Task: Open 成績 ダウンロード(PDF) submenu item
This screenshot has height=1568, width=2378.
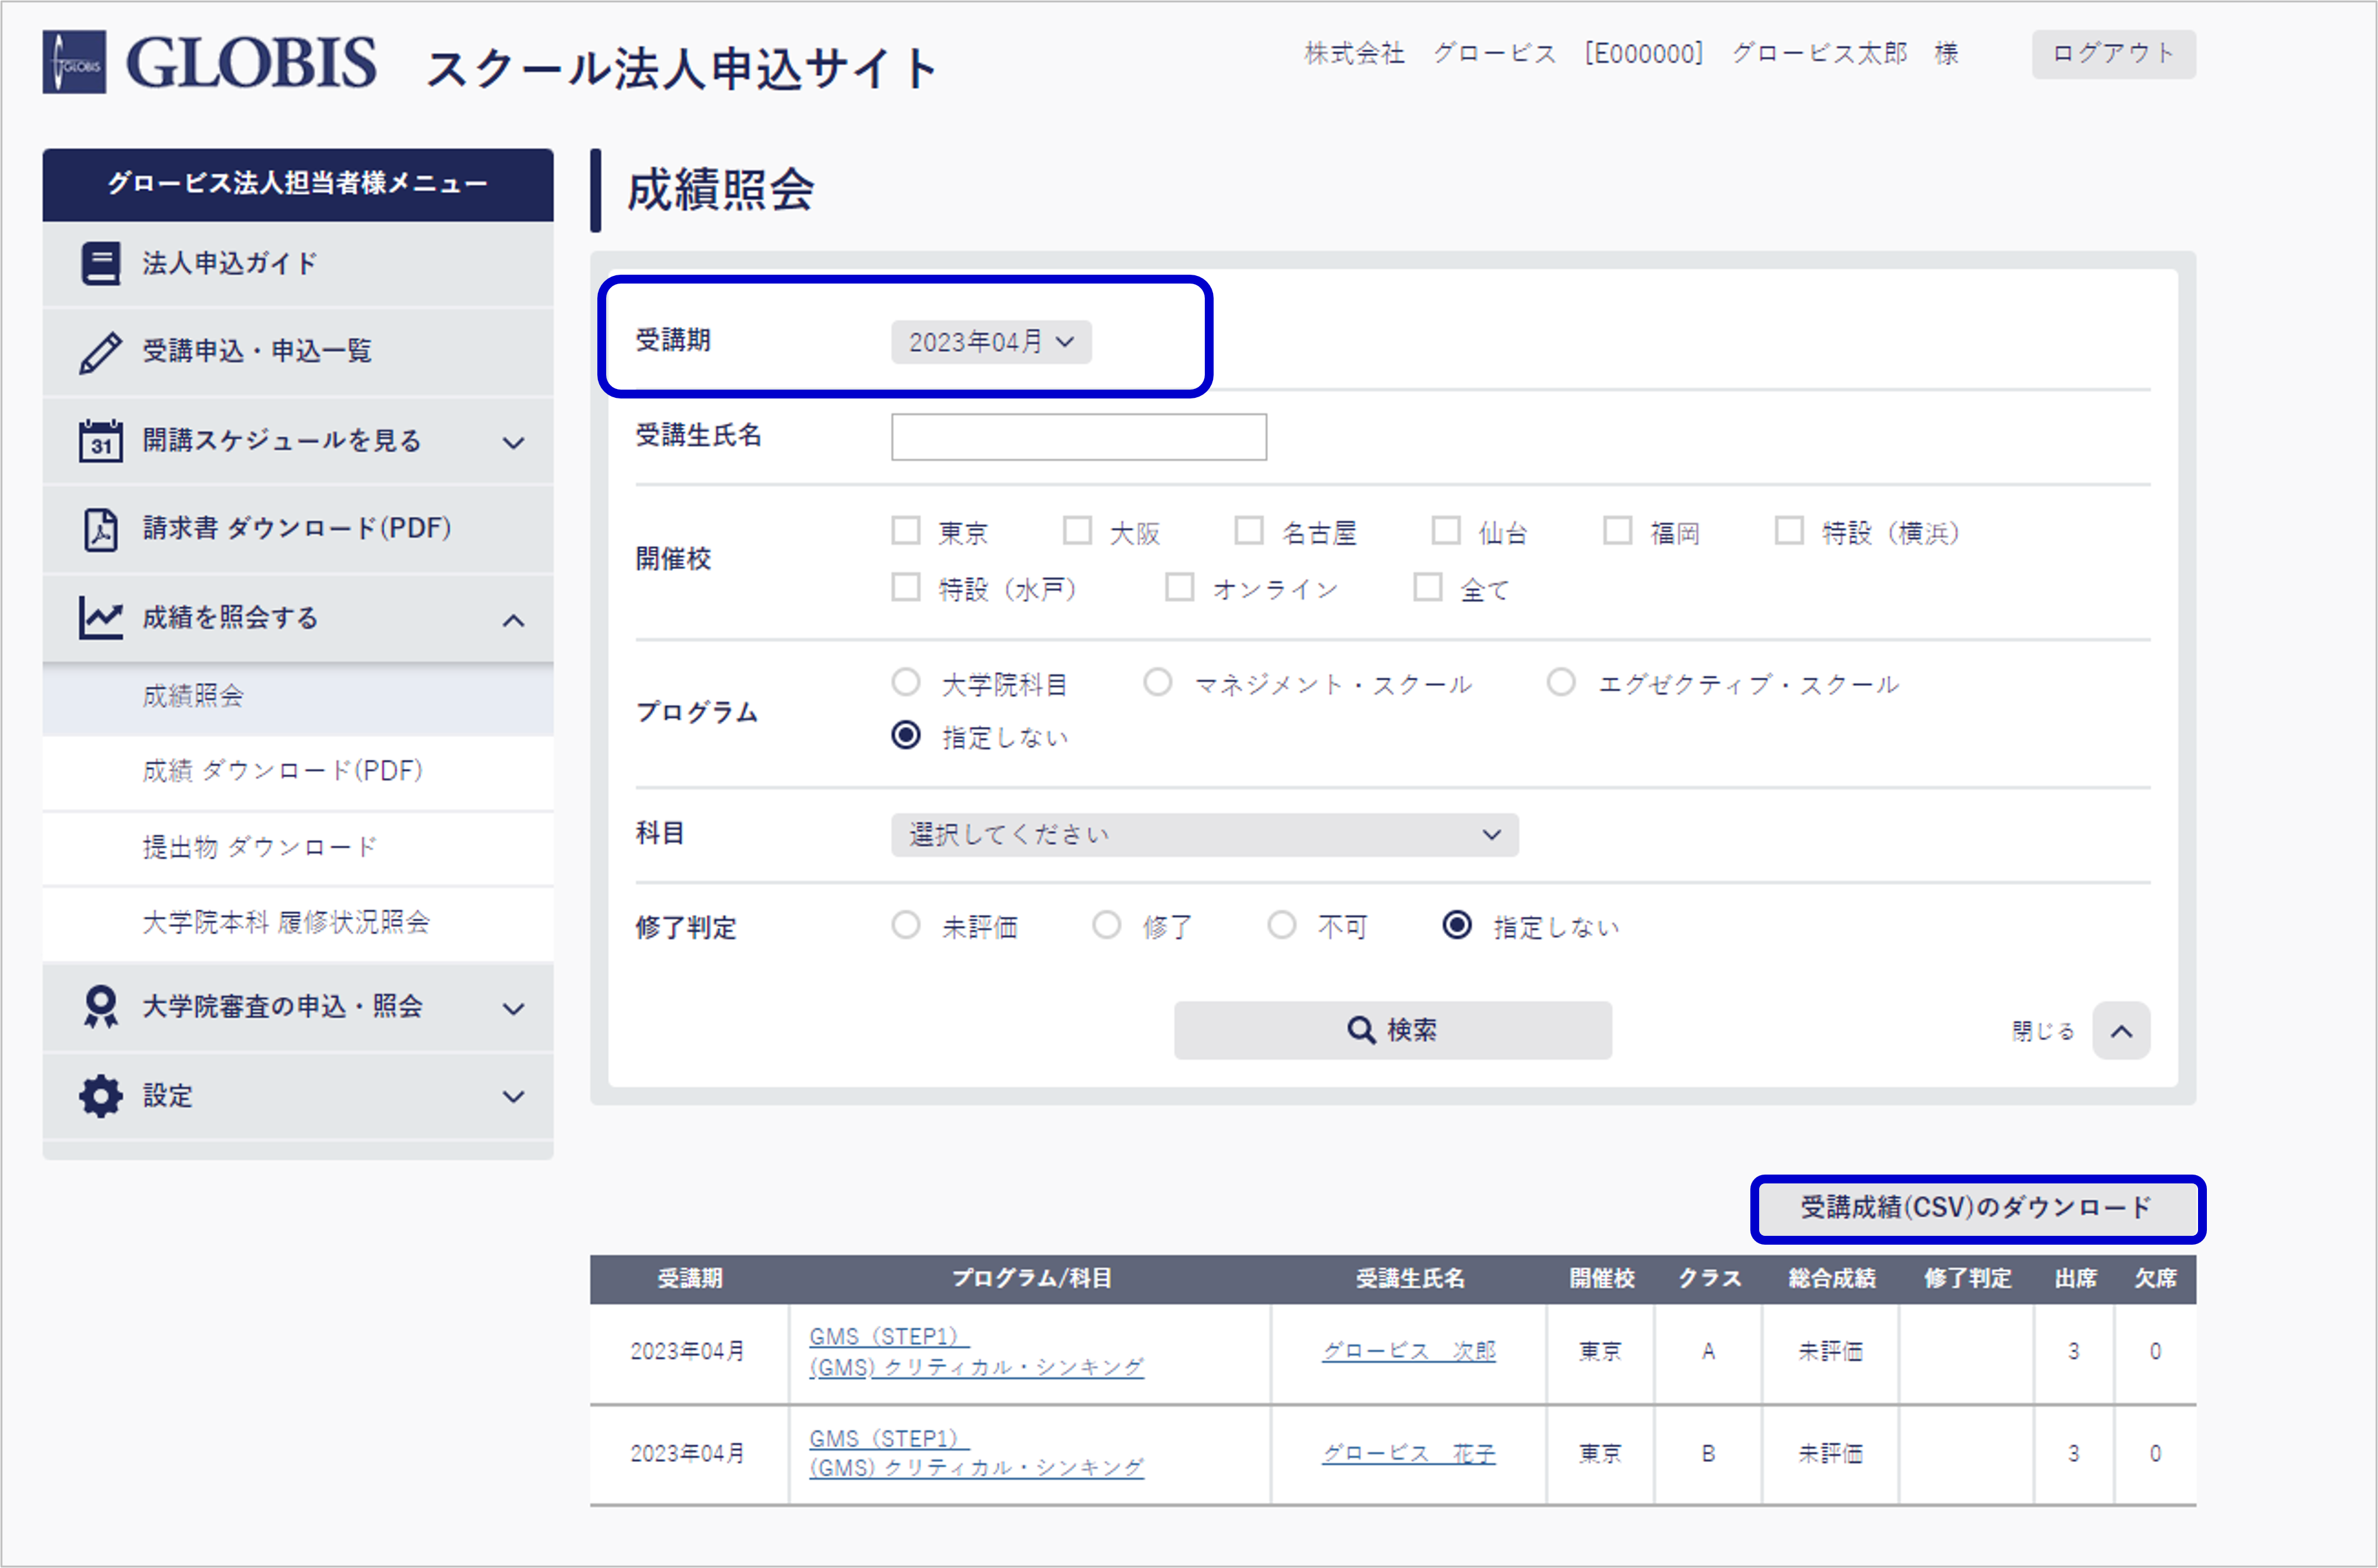Action: (x=298, y=772)
